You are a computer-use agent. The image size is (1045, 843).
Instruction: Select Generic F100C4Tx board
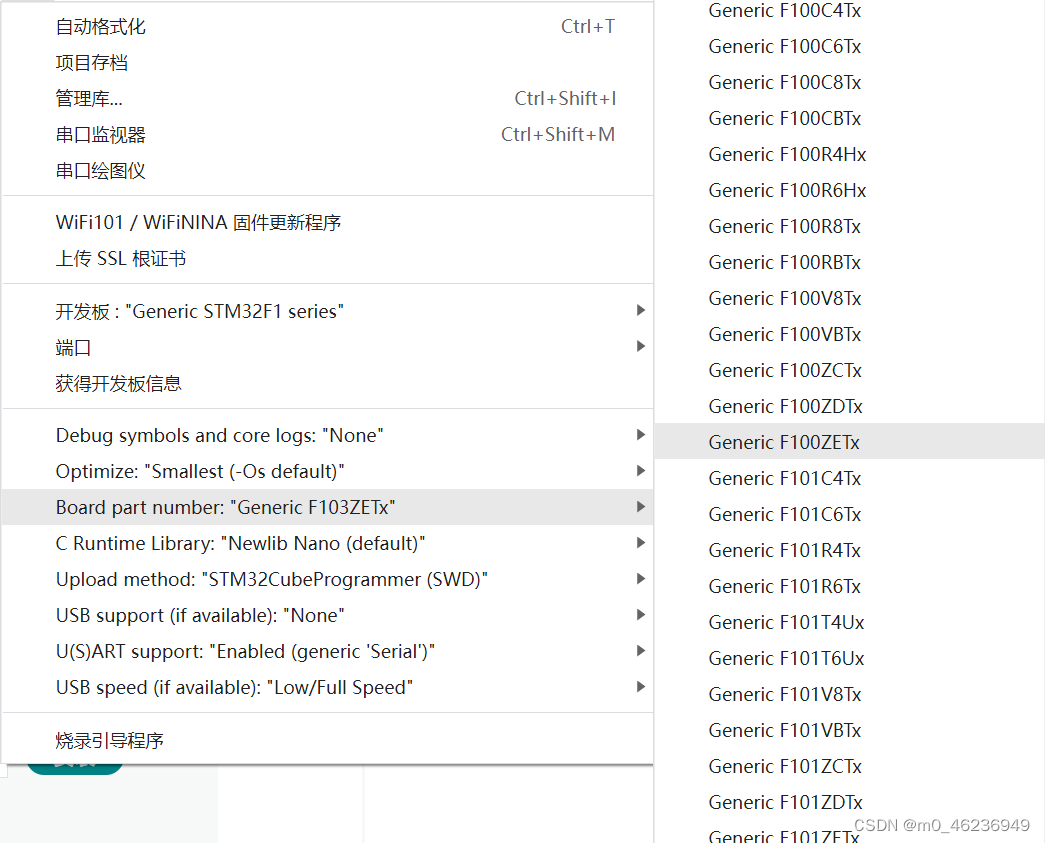(850, 11)
